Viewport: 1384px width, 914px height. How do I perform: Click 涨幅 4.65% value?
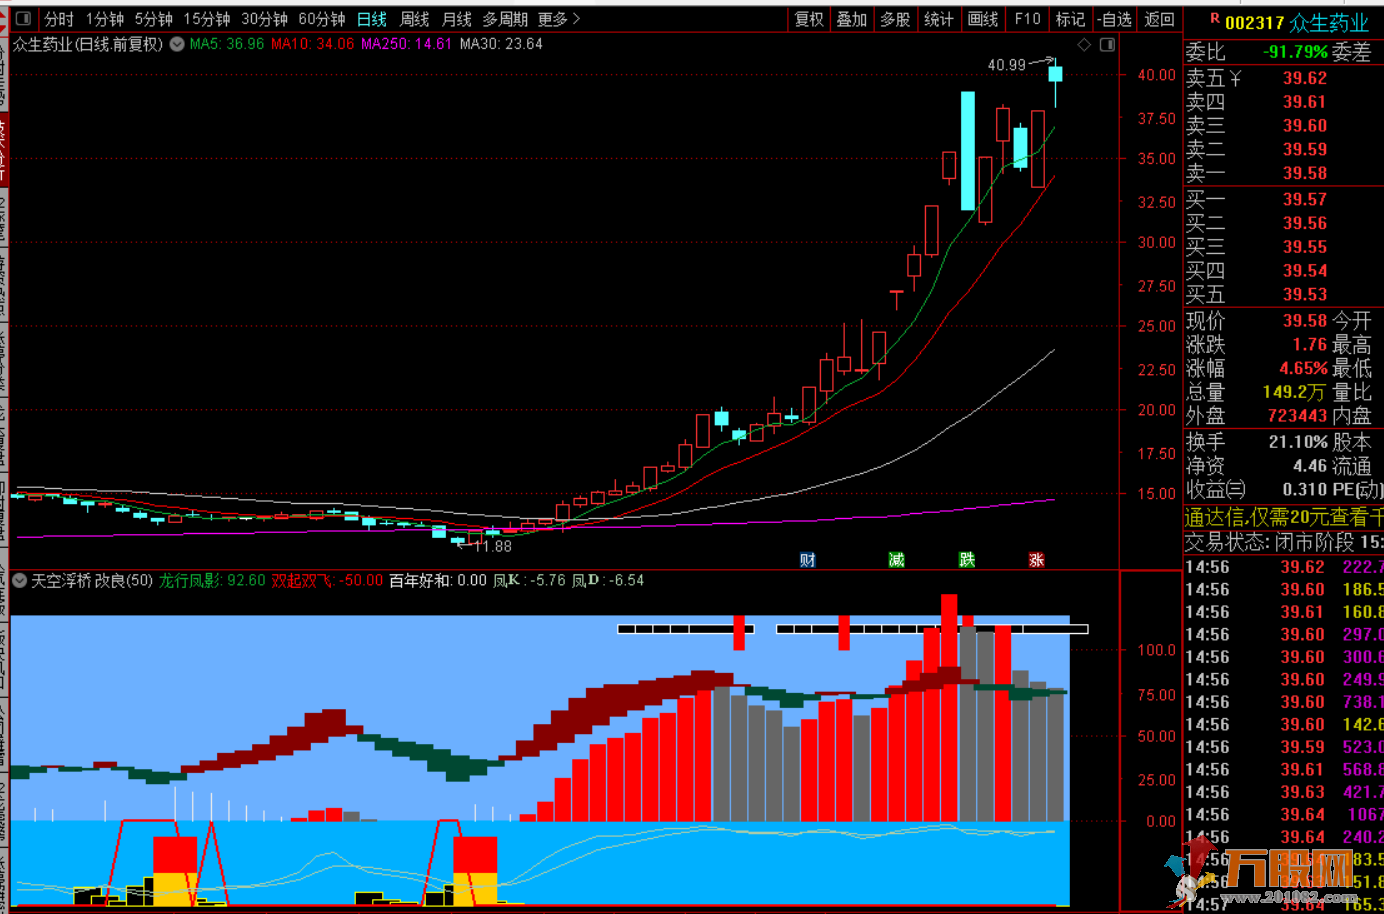[x=1303, y=368]
